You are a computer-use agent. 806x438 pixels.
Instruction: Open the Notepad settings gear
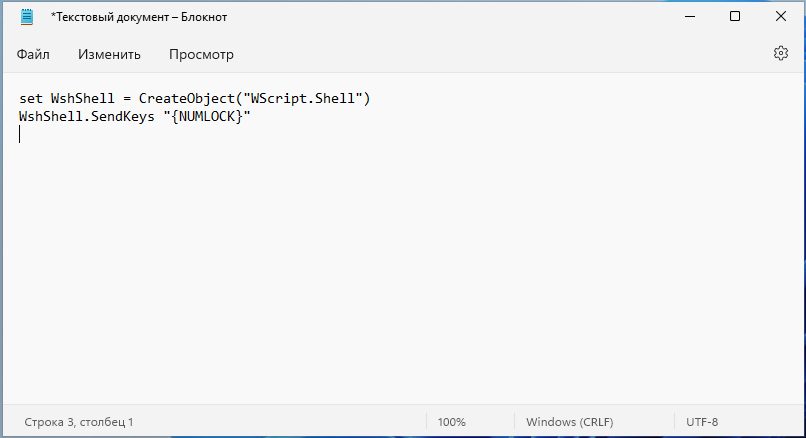click(x=781, y=54)
